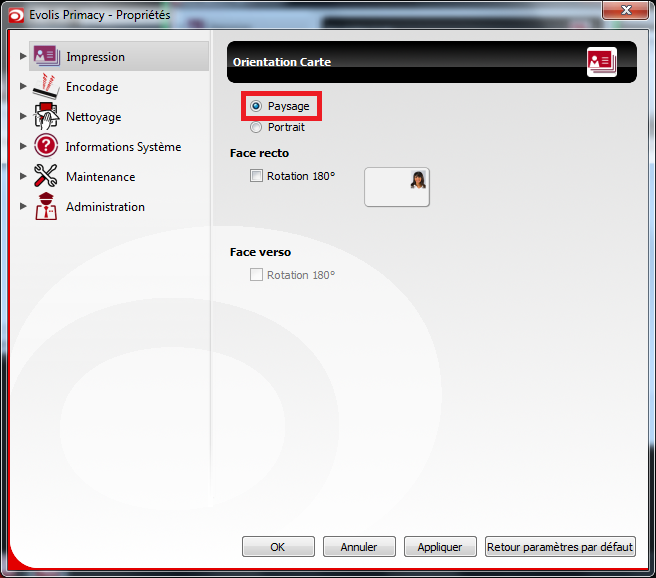Click the Evolis logo in title bar

pos(16,15)
